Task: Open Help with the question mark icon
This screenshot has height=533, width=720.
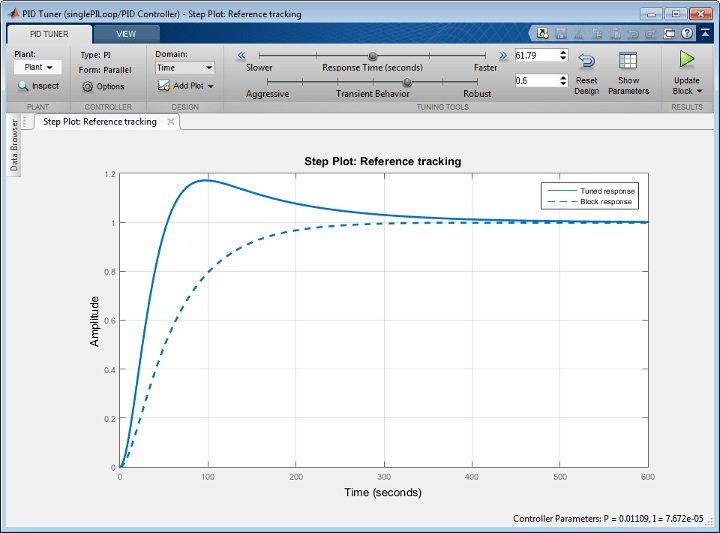Action: coord(687,33)
